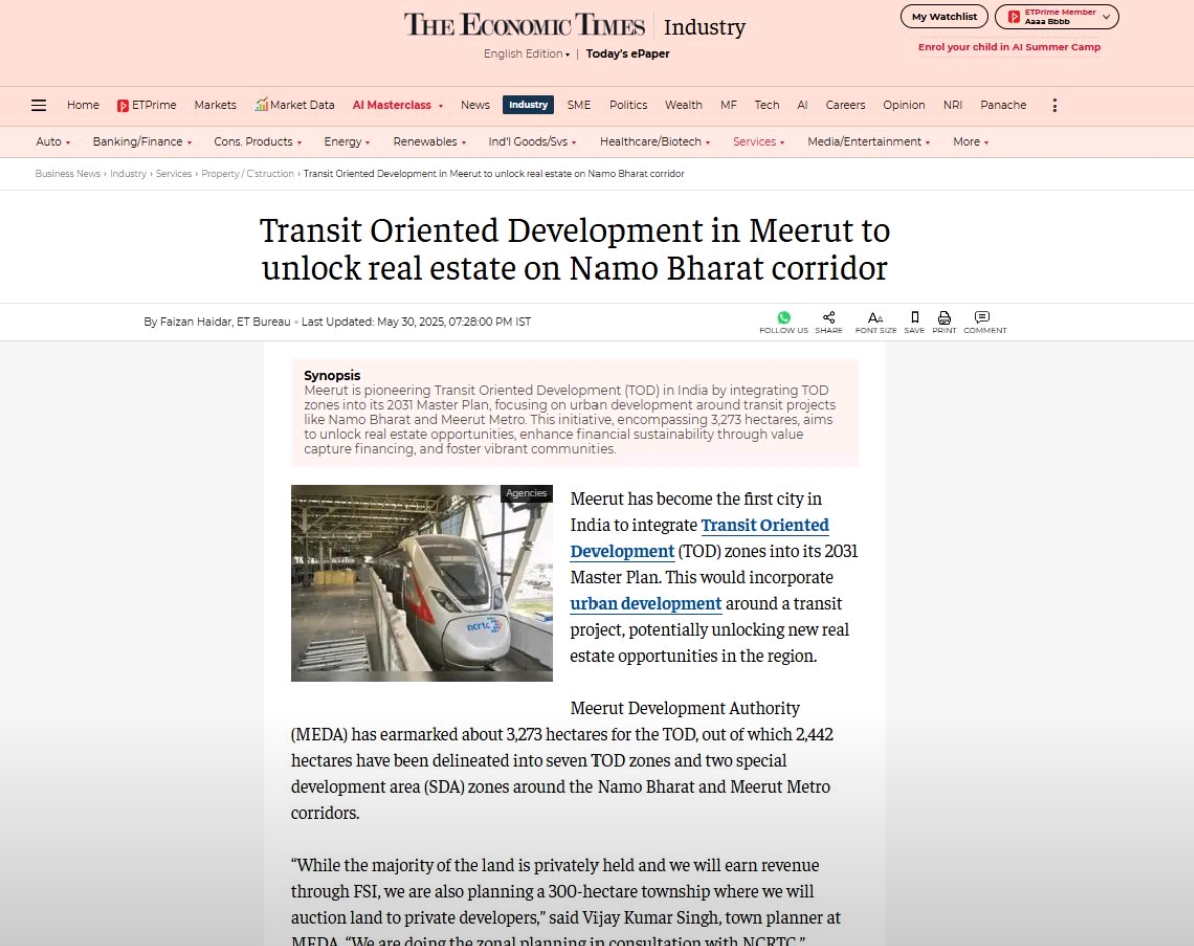Click the Share icon
This screenshot has width=1194, height=946.
tap(828, 318)
